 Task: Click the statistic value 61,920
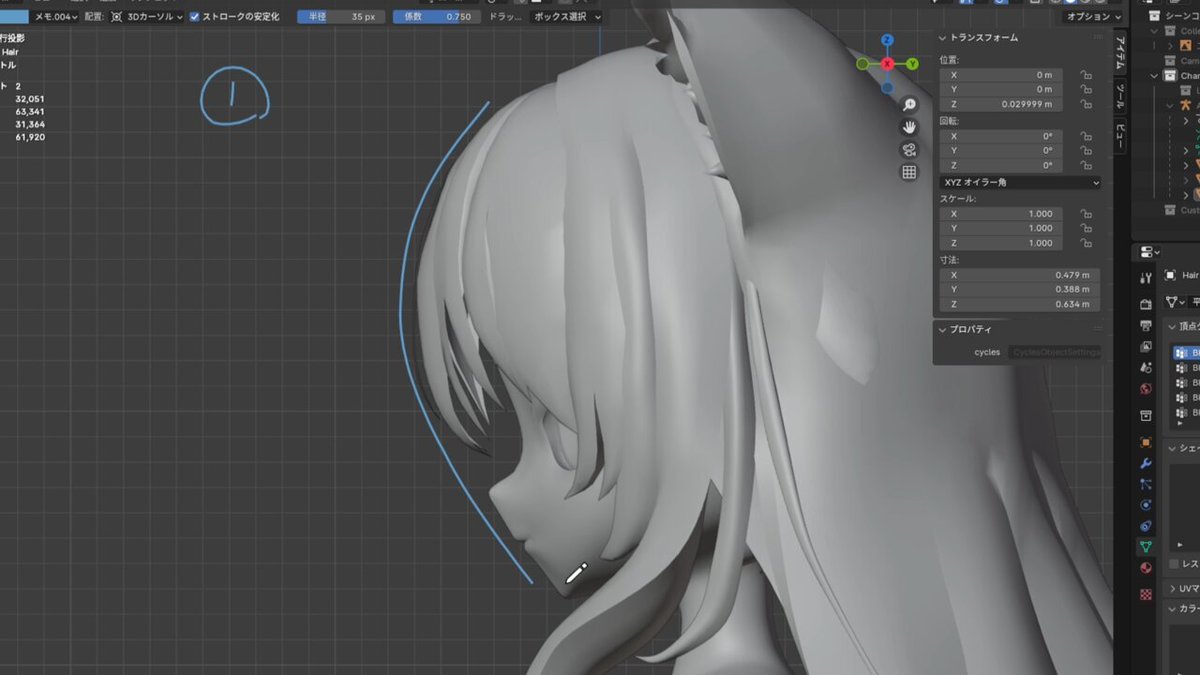(30, 137)
